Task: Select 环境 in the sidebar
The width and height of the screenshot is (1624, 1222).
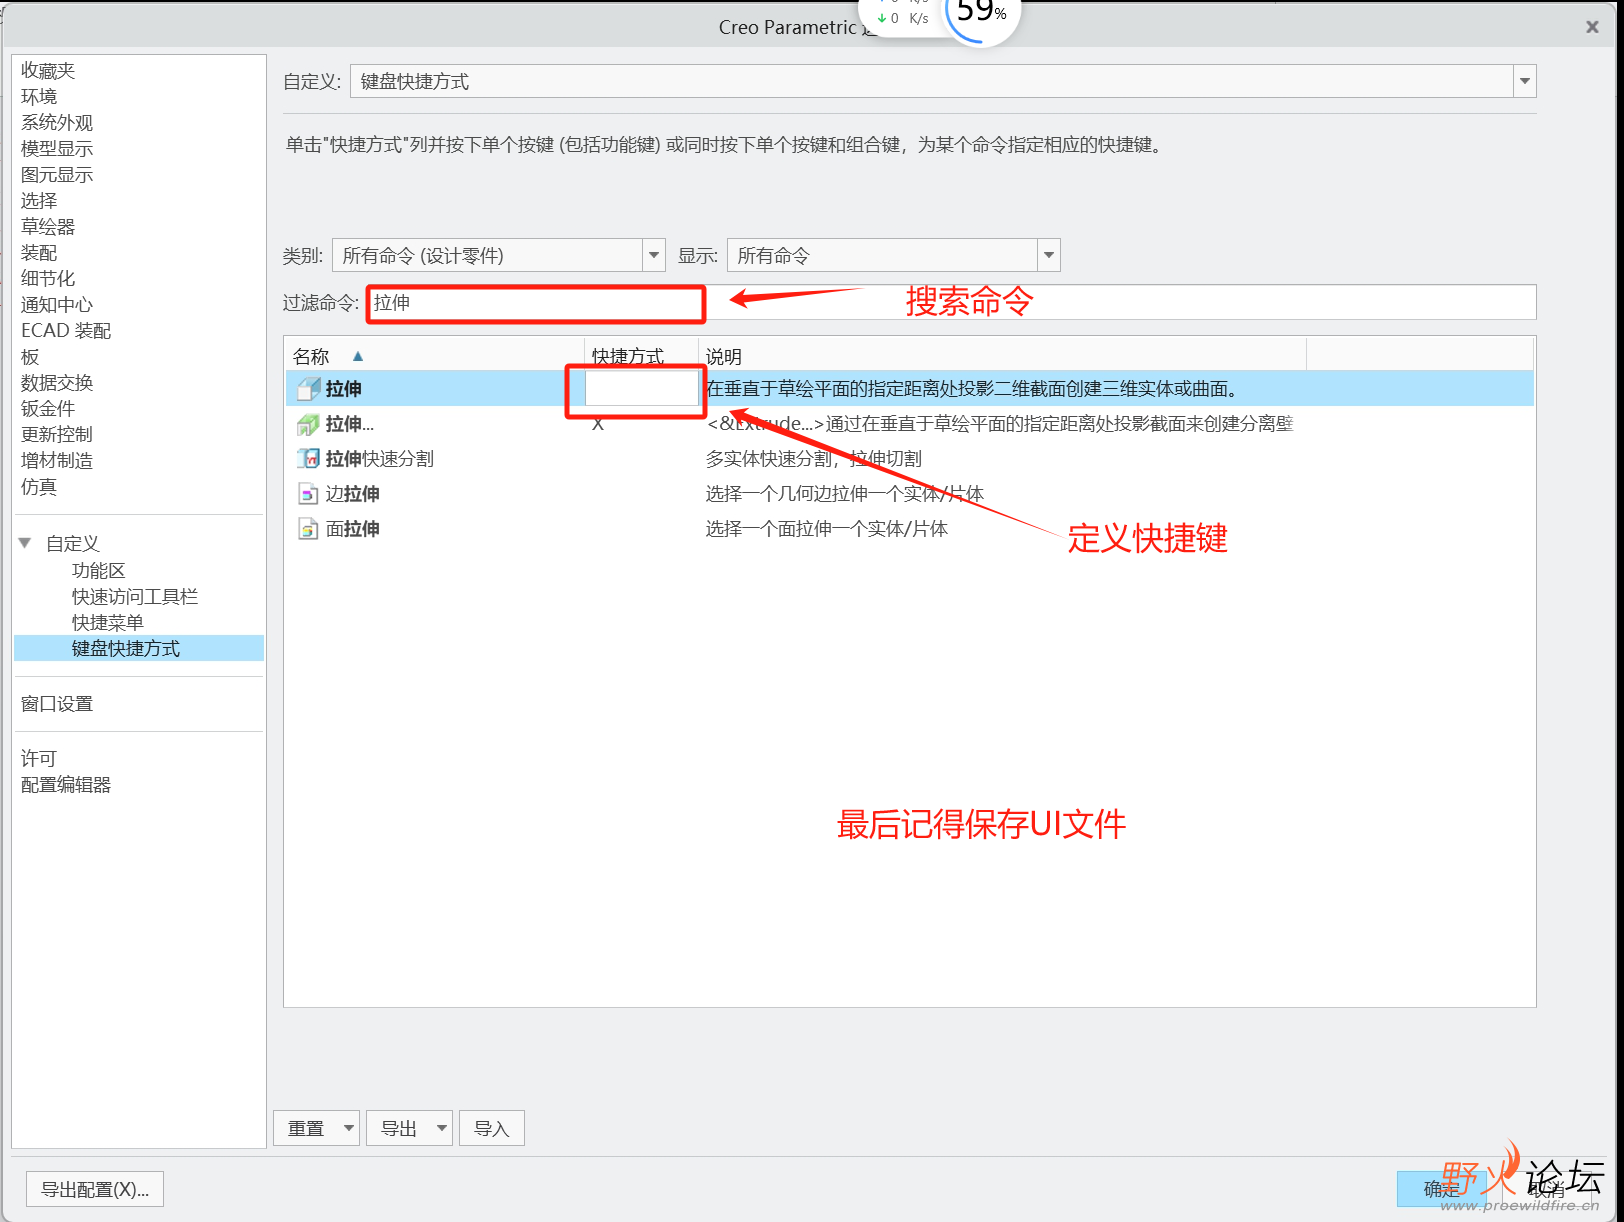Action: coord(39,96)
